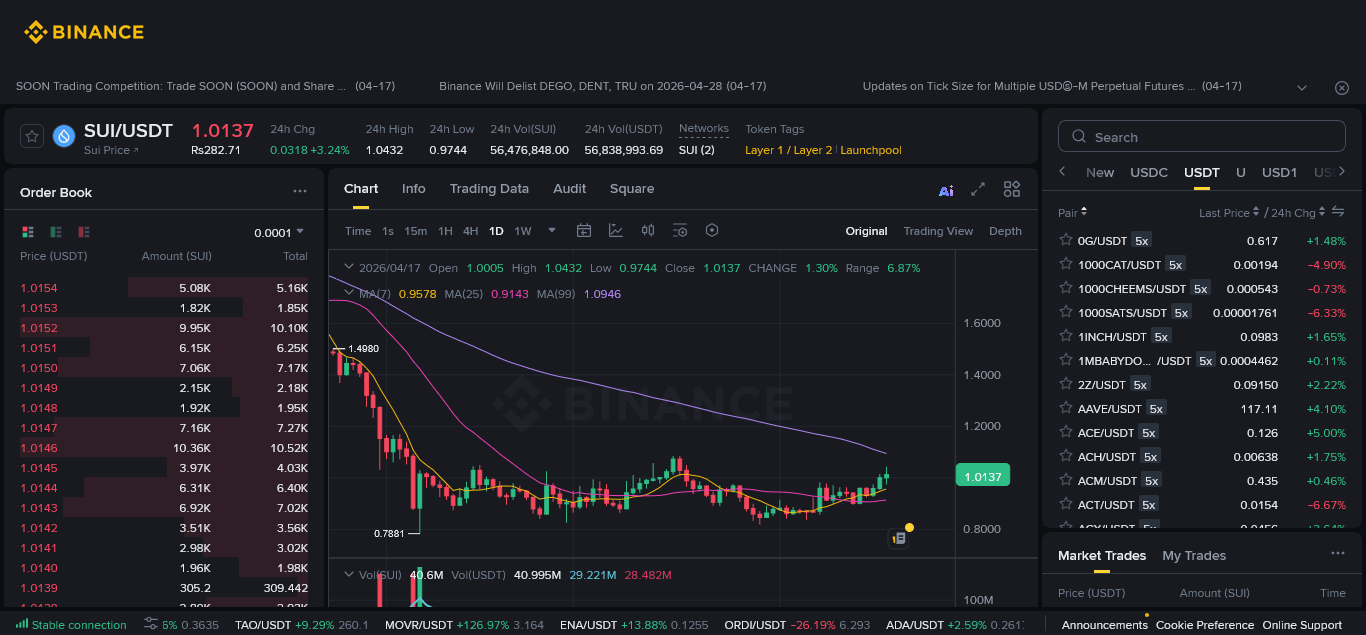
Task: Change candlestick chart style icon
Action: (x=648, y=231)
